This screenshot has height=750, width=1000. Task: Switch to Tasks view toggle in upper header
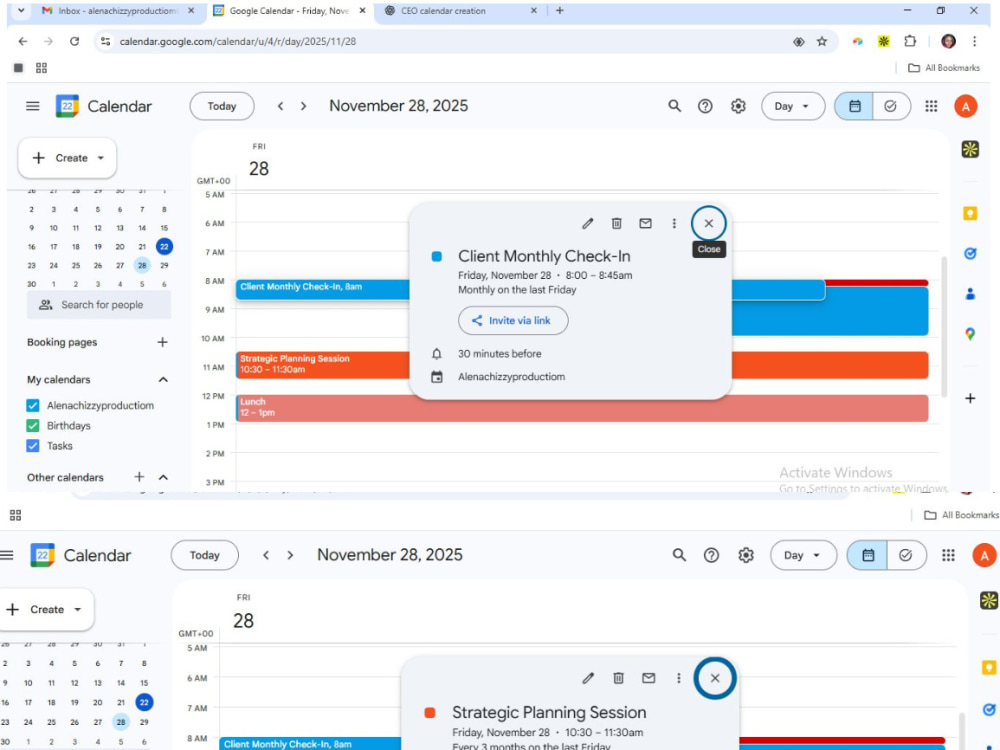click(891, 107)
